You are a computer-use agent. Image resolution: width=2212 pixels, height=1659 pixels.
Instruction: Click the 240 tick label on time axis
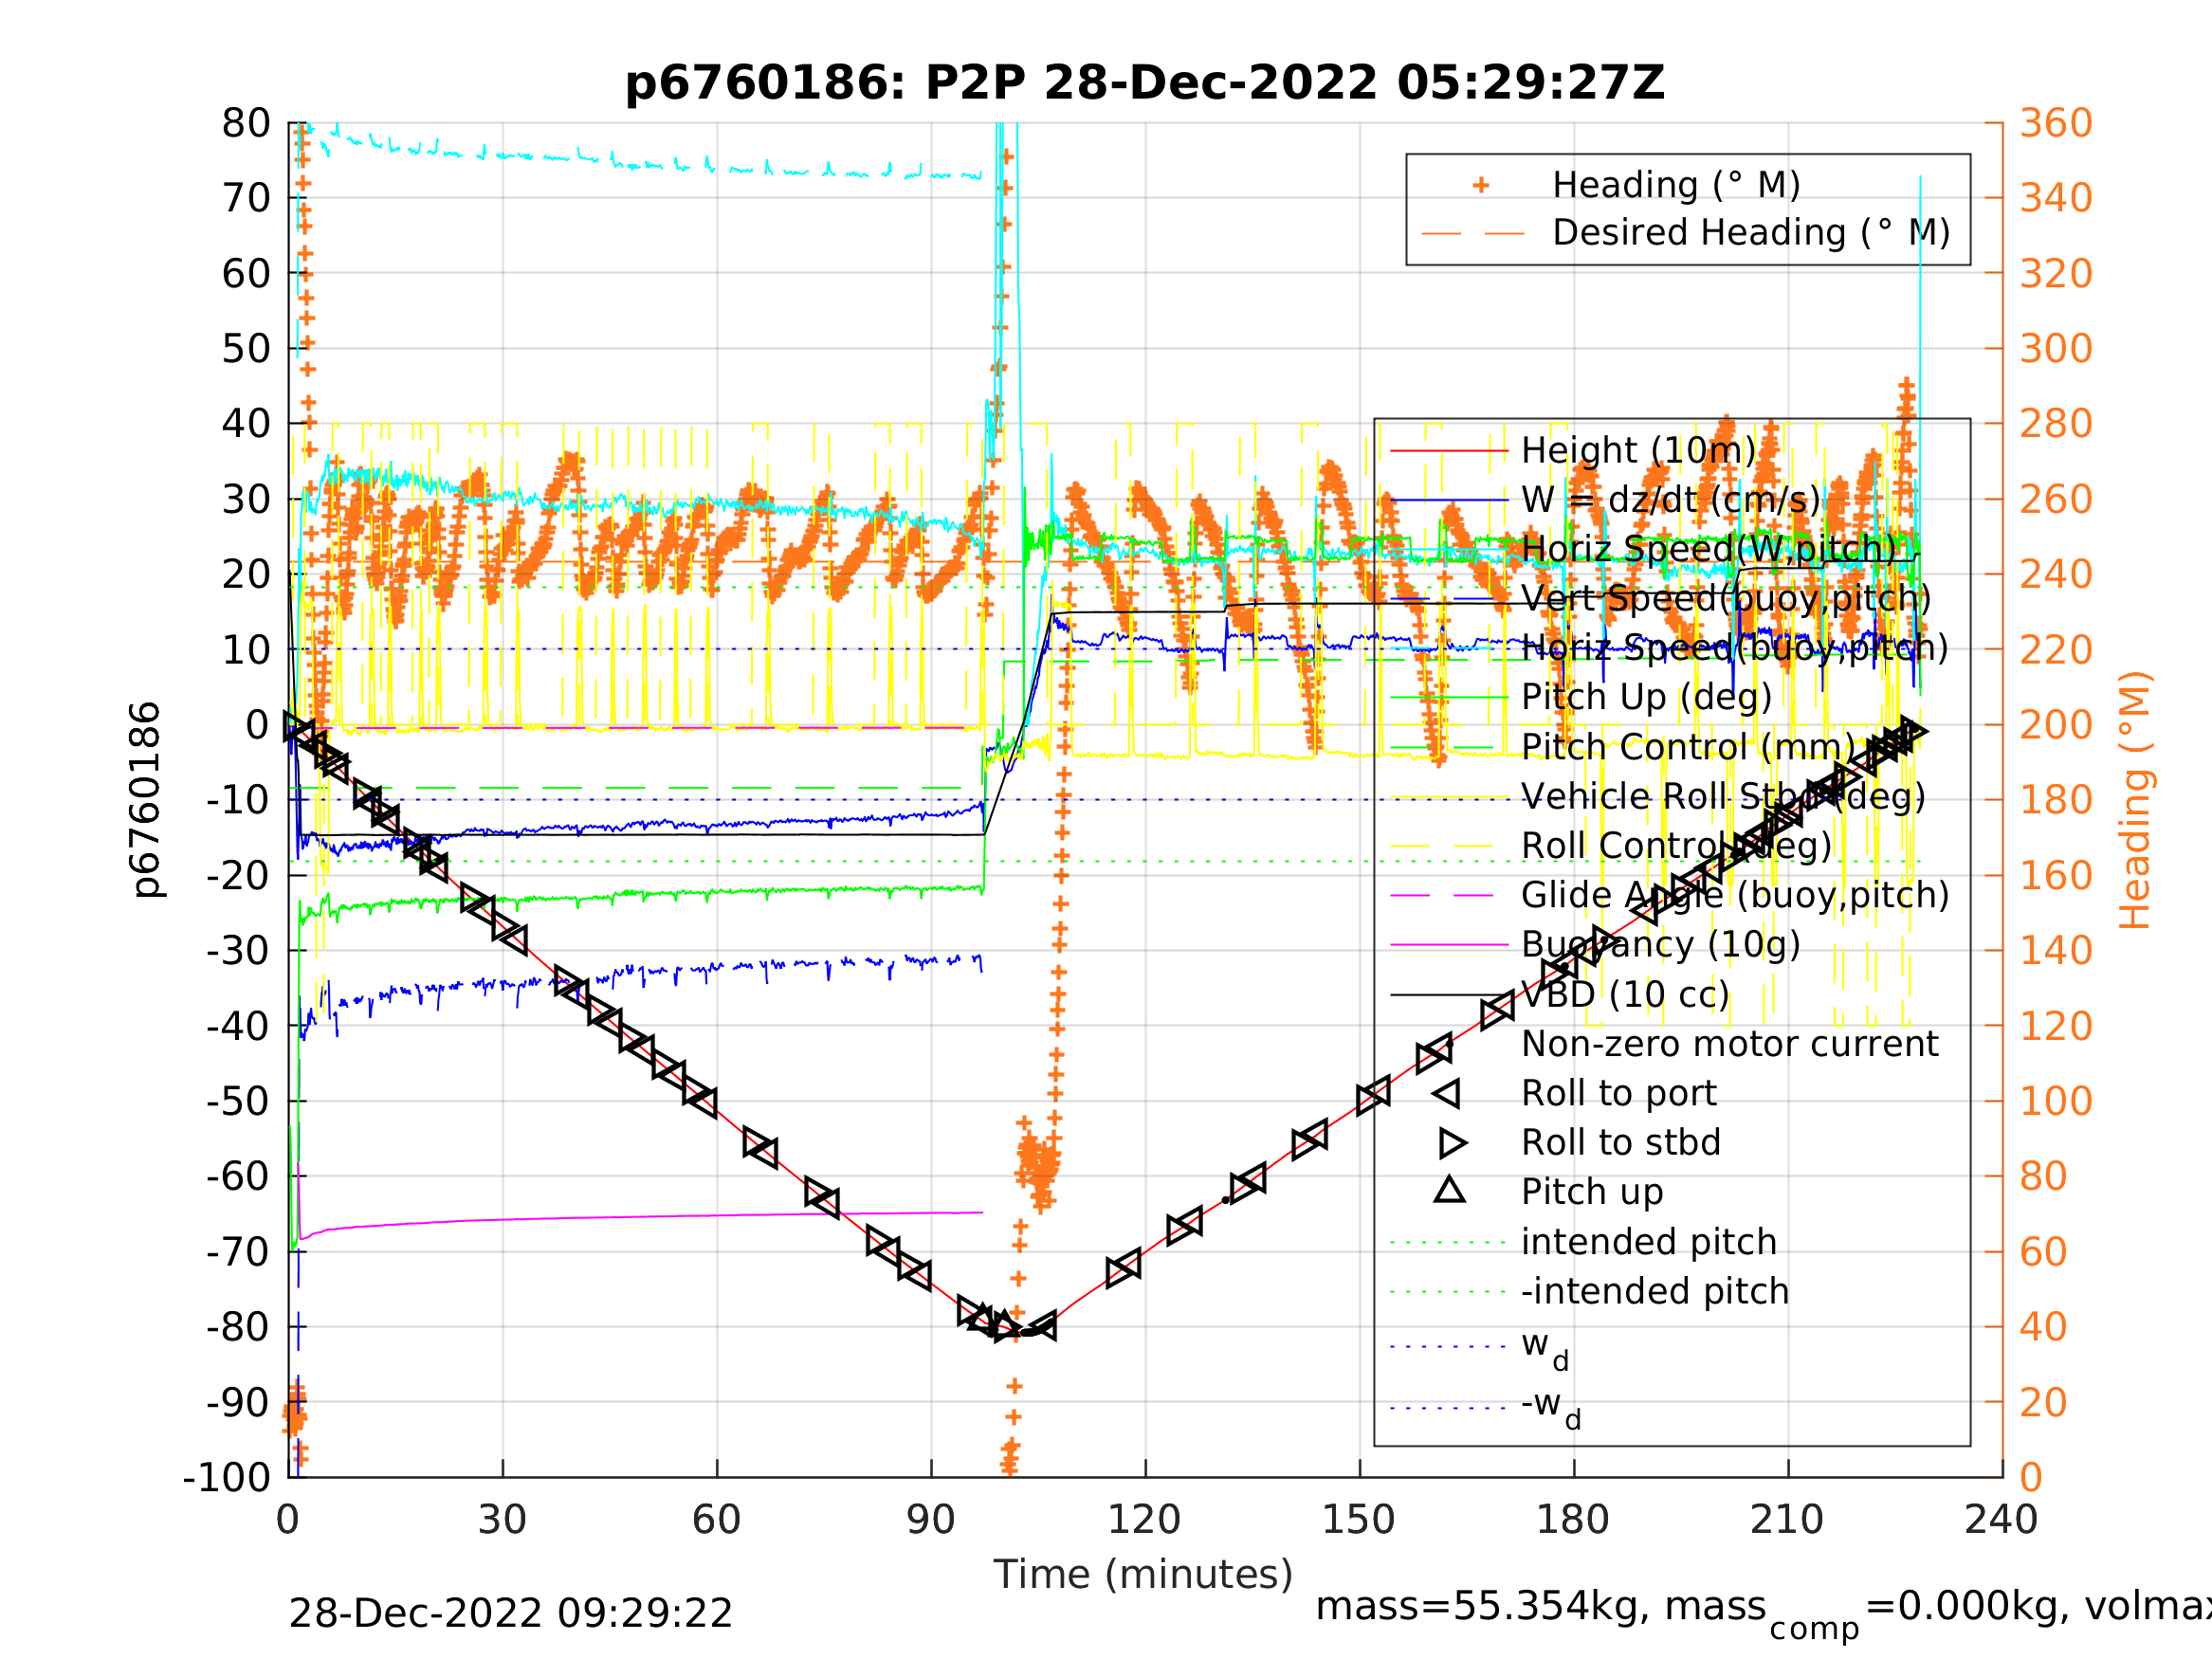pyautogui.click(x=2001, y=1520)
